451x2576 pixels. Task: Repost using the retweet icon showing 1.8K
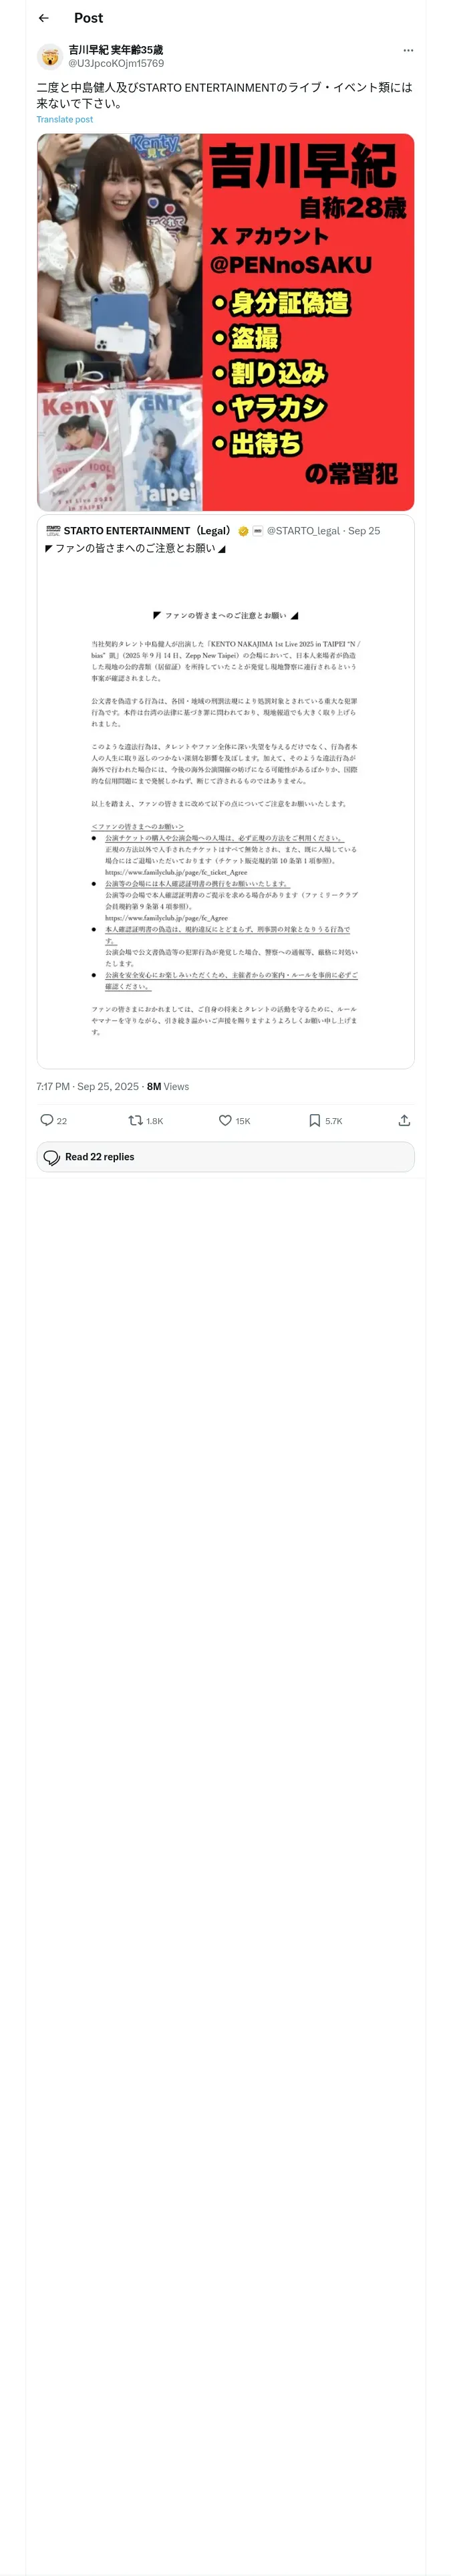(x=136, y=1120)
